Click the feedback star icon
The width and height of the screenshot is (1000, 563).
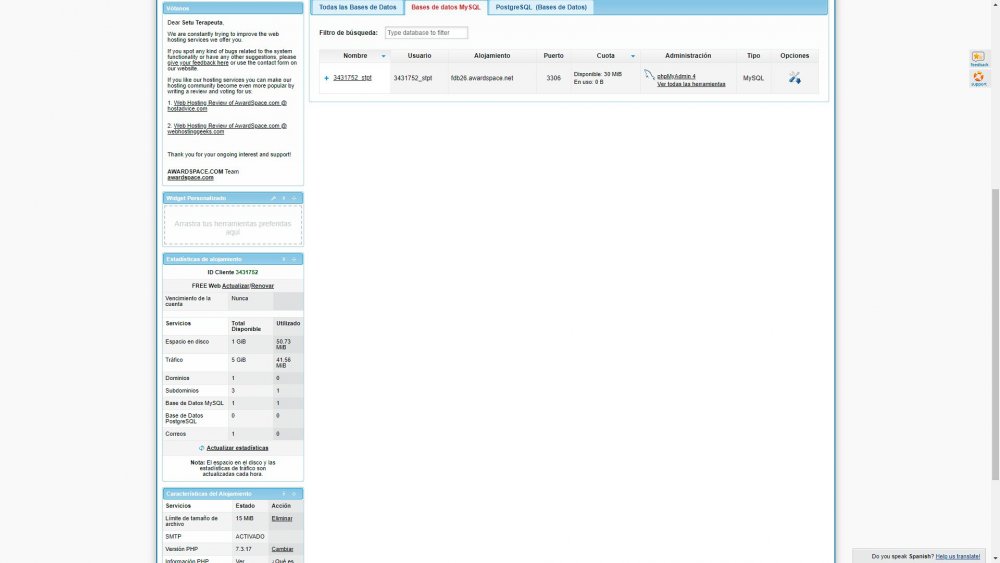978,57
